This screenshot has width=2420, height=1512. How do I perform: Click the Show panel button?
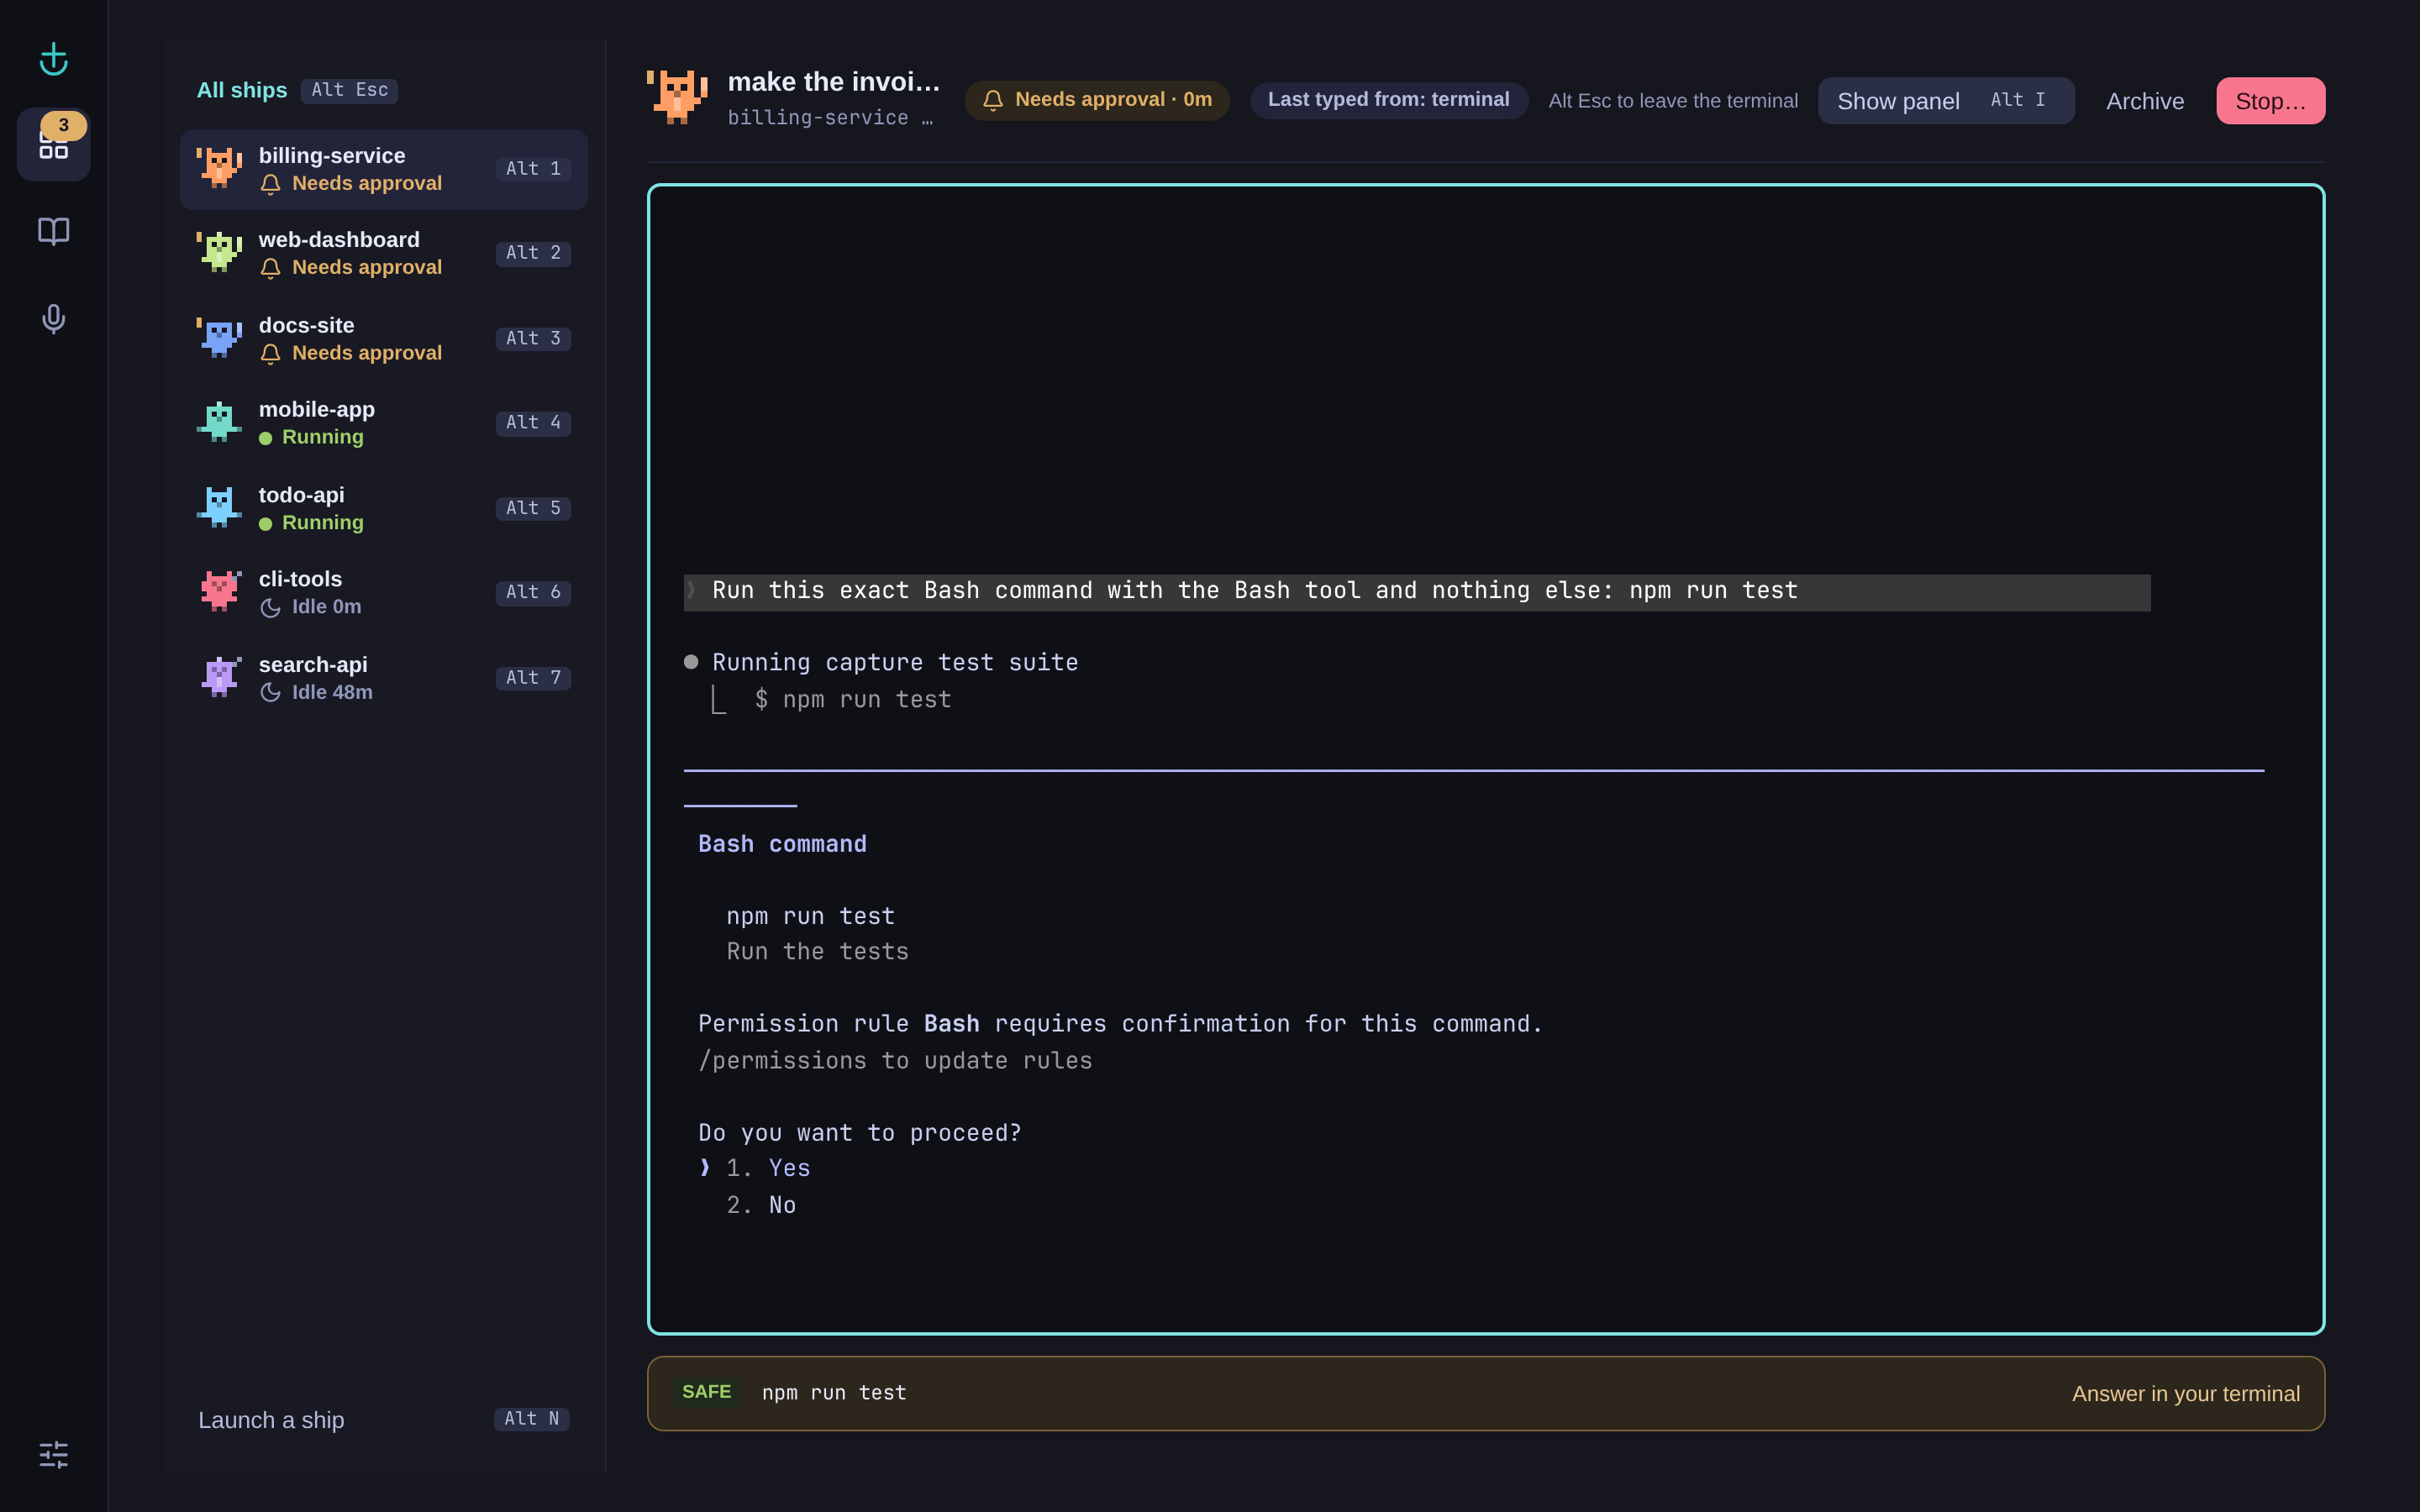1946,101
